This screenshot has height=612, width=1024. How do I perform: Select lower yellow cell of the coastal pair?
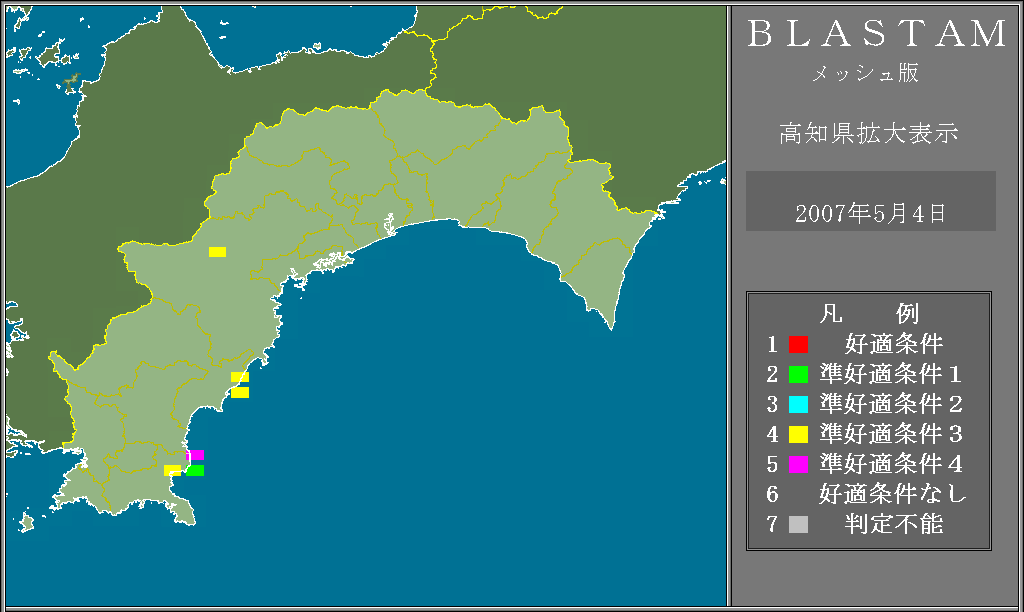(240, 393)
